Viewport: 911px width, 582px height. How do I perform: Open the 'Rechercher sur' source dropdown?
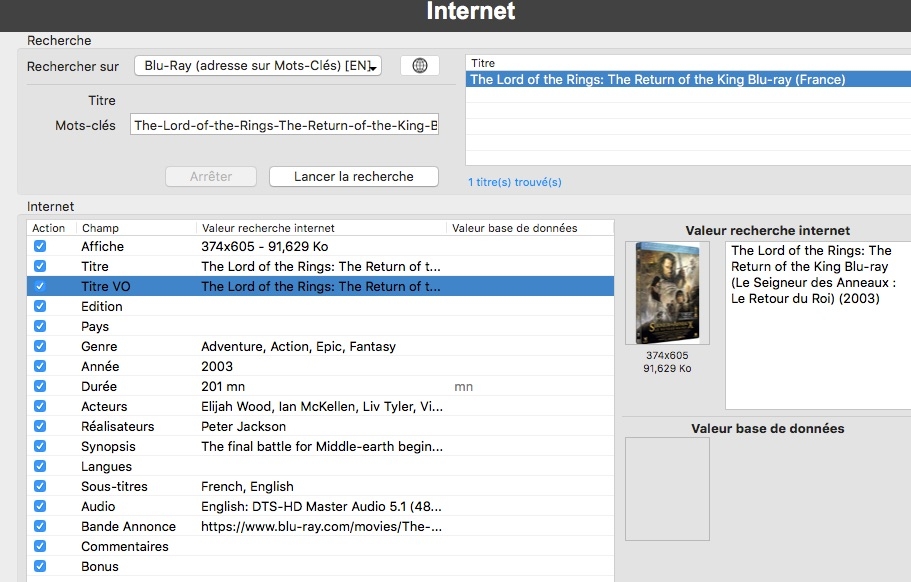tap(258, 66)
